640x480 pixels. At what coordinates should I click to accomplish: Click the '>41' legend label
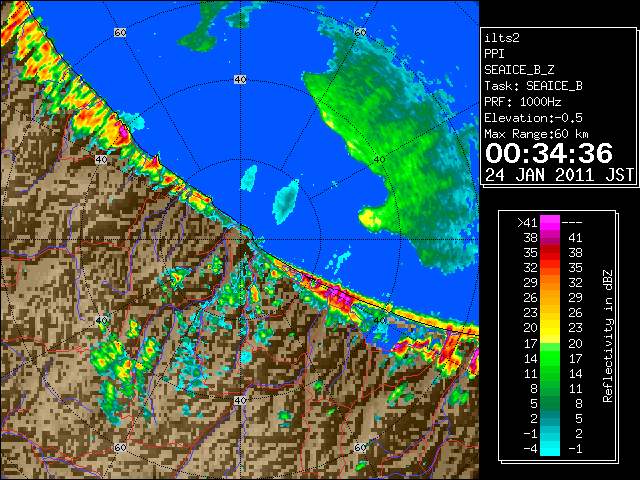pyautogui.click(x=527, y=223)
